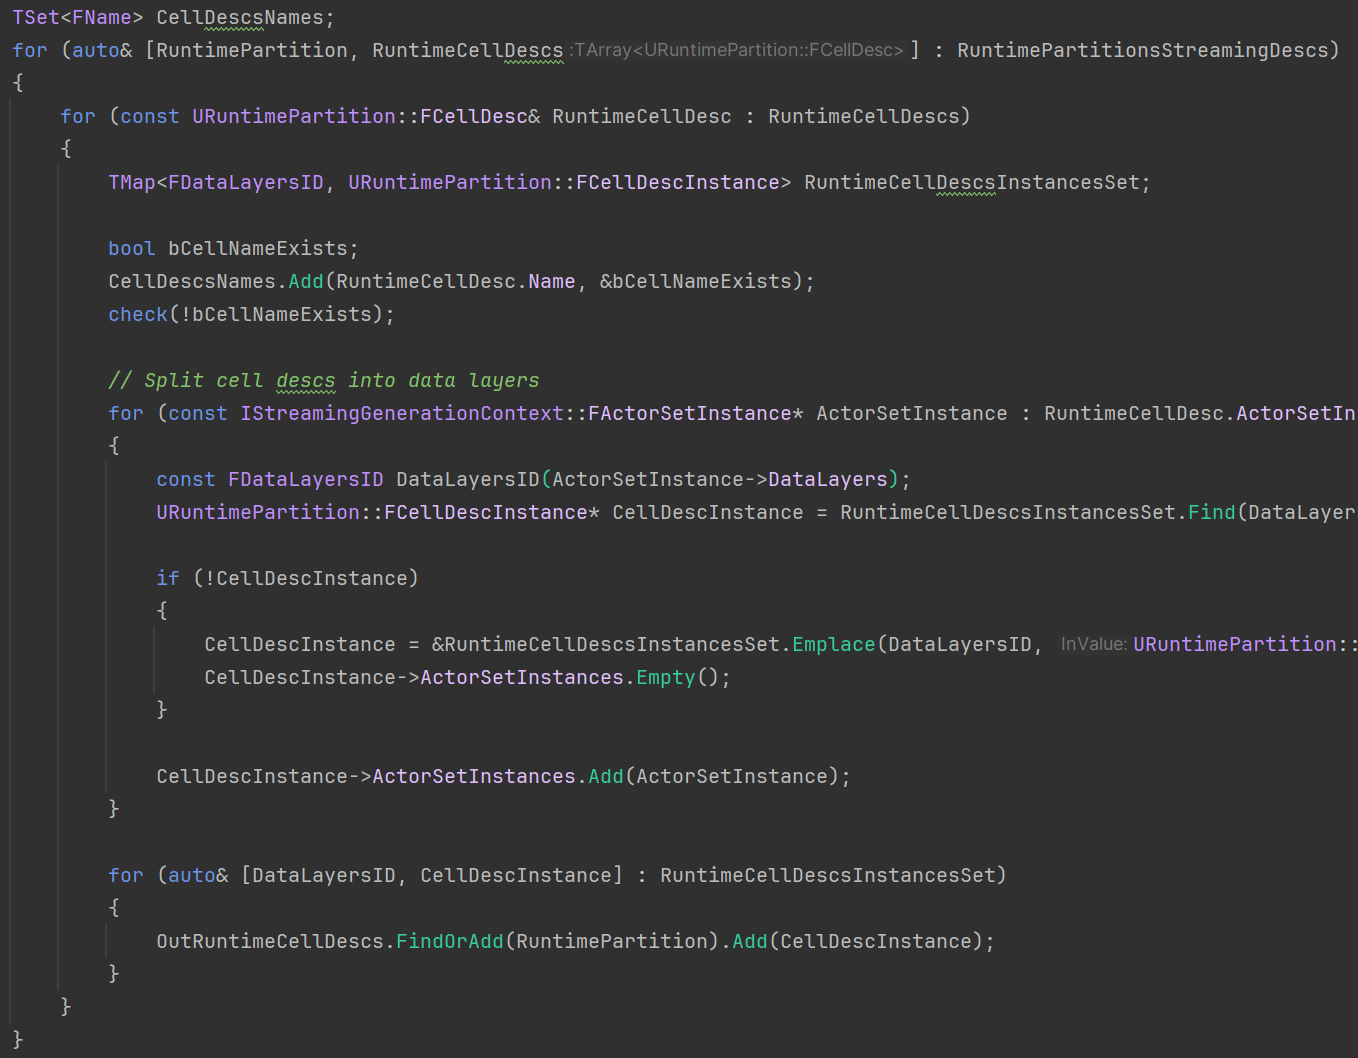Click the InValue: parameter hint
This screenshot has width=1358, height=1058.
coord(1094,644)
